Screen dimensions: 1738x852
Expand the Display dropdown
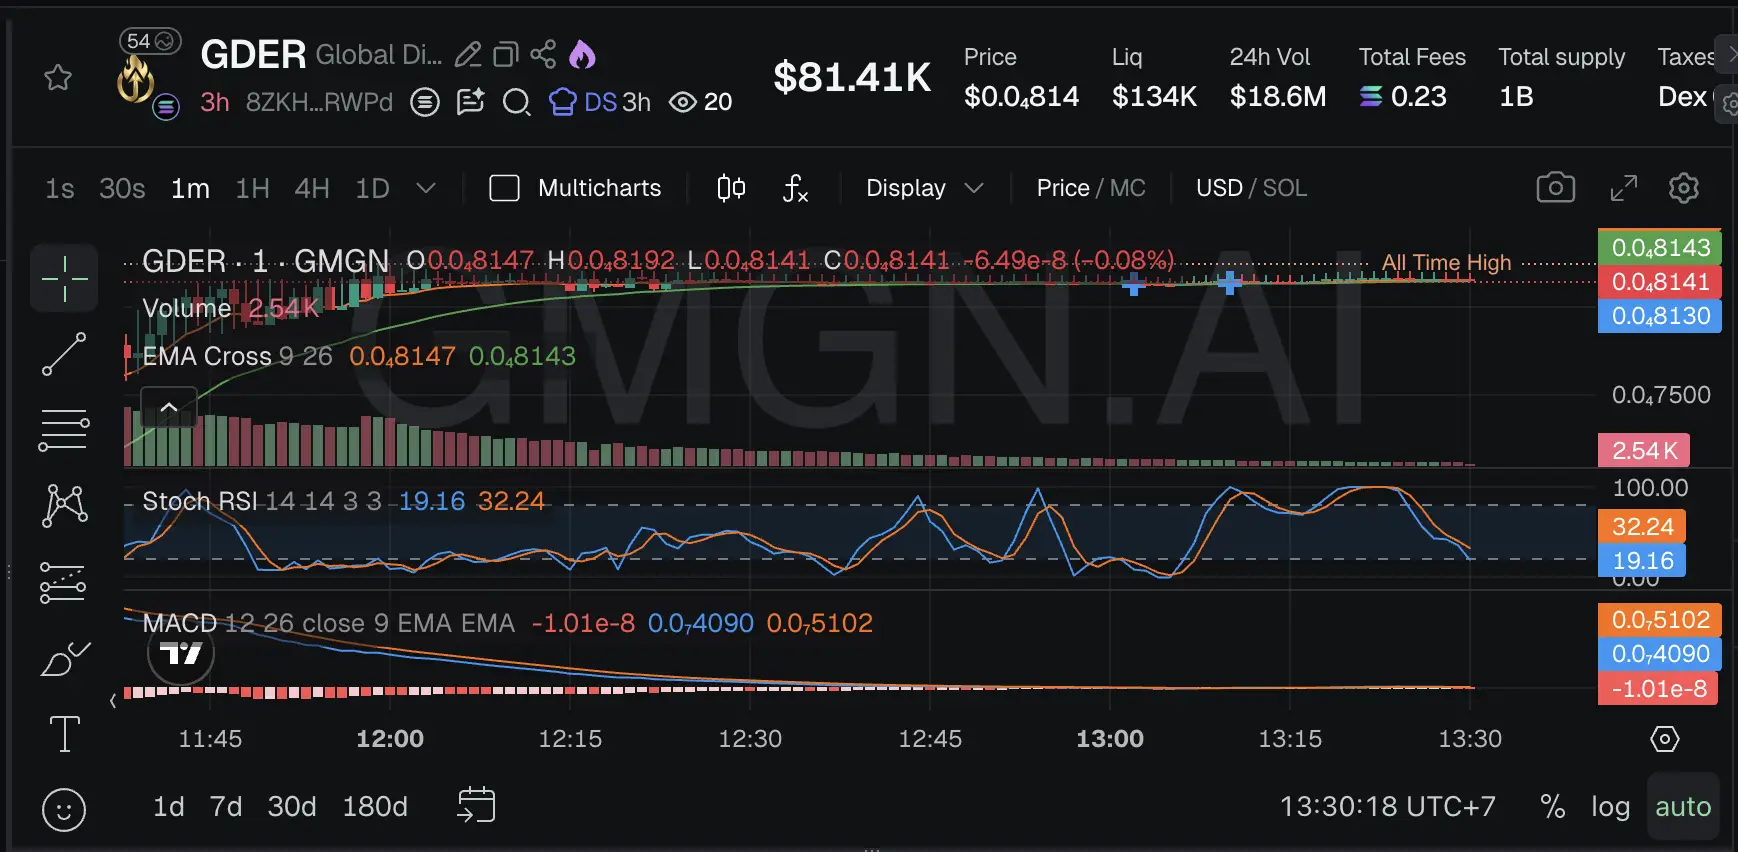click(x=924, y=188)
